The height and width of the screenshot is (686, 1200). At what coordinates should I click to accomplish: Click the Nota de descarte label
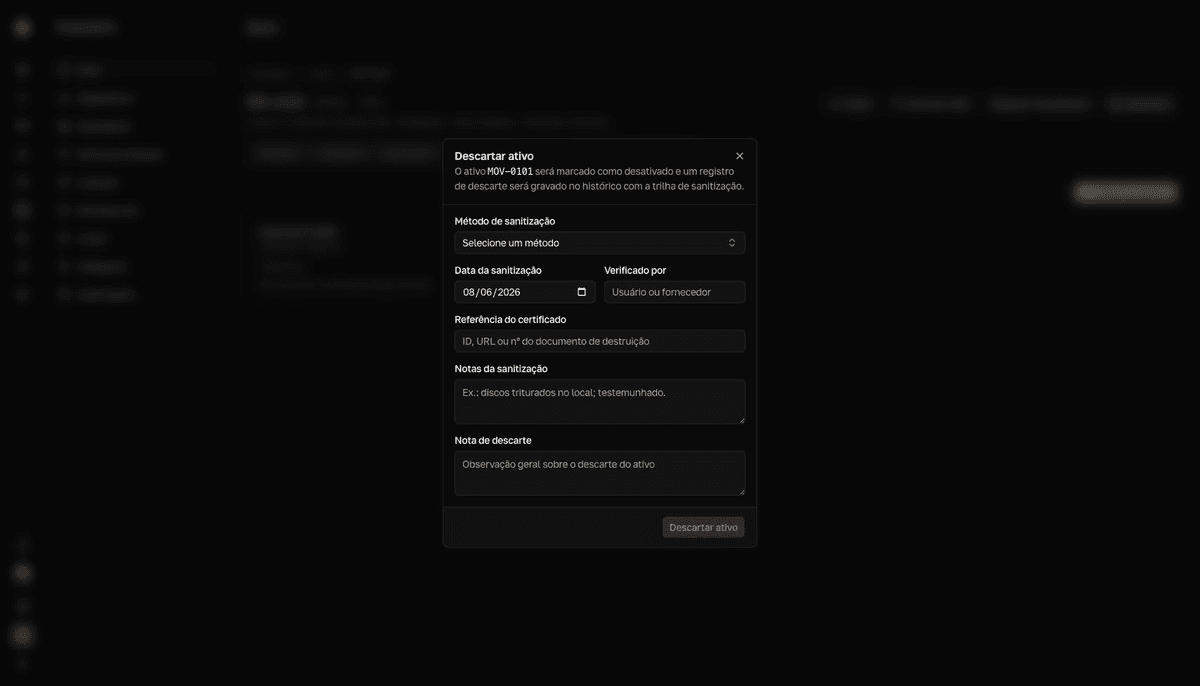click(493, 440)
